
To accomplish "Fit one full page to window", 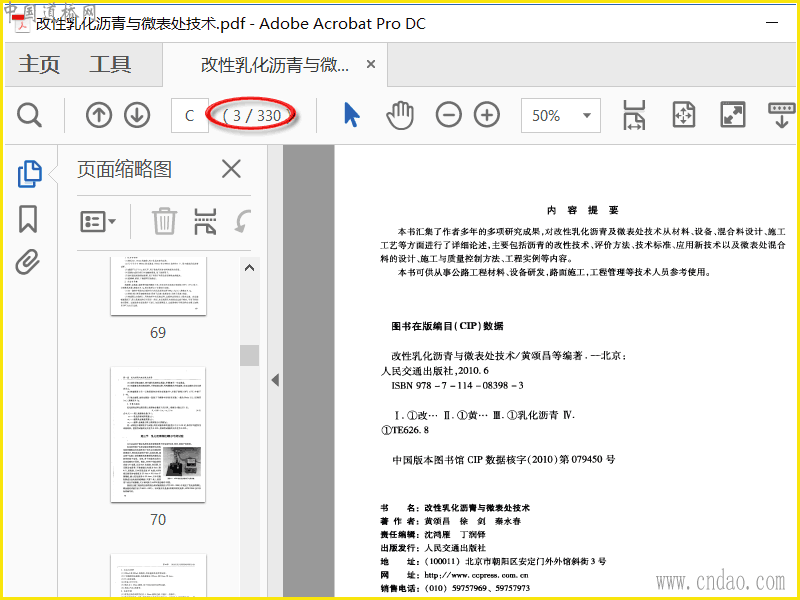I will [x=684, y=115].
